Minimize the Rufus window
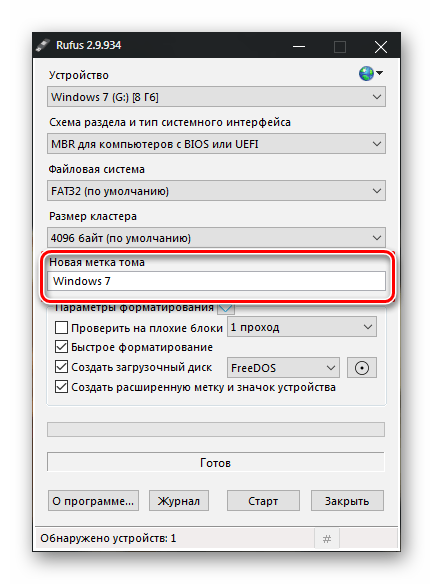Screen dimensions: 433x584 pyautogui.click(x=299, y=47)
